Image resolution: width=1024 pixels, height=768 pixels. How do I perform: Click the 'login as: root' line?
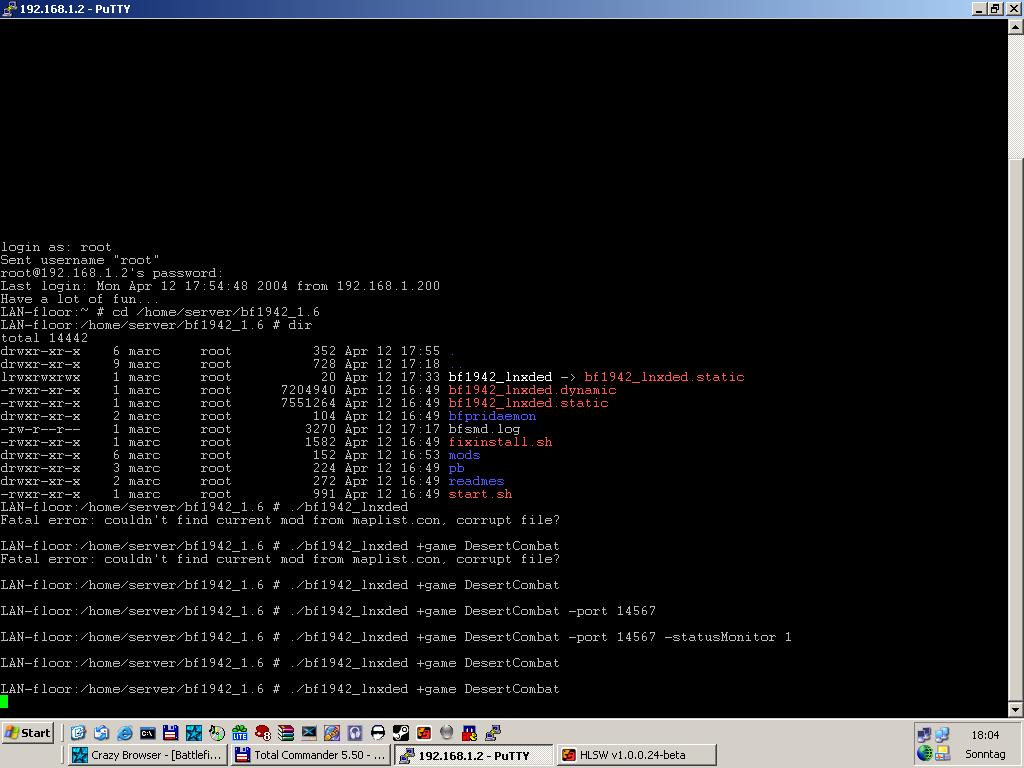click(56, 247)
